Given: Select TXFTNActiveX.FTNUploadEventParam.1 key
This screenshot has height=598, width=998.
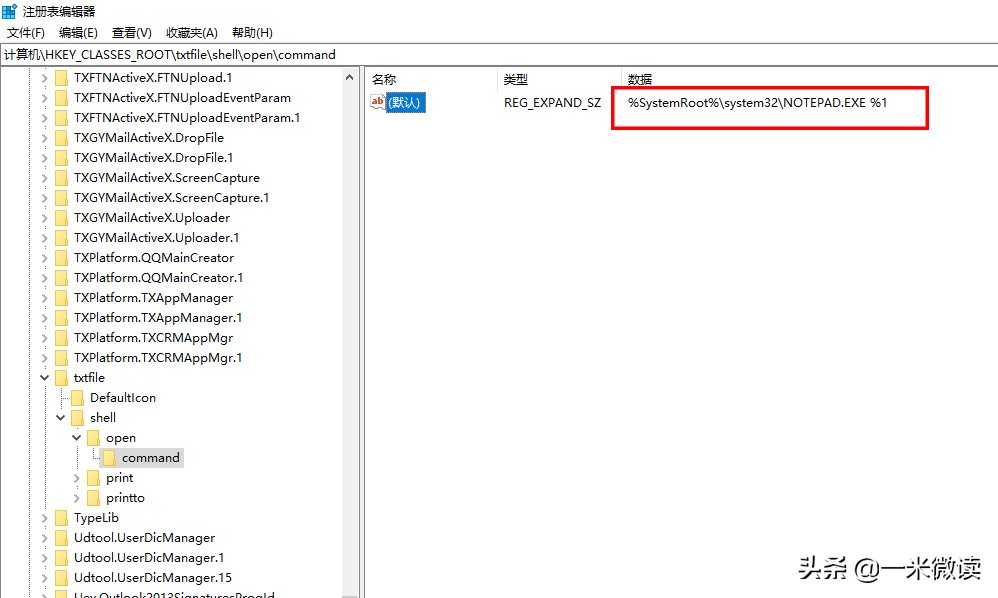Looking at the screenshot, I should tap(186, 118).
